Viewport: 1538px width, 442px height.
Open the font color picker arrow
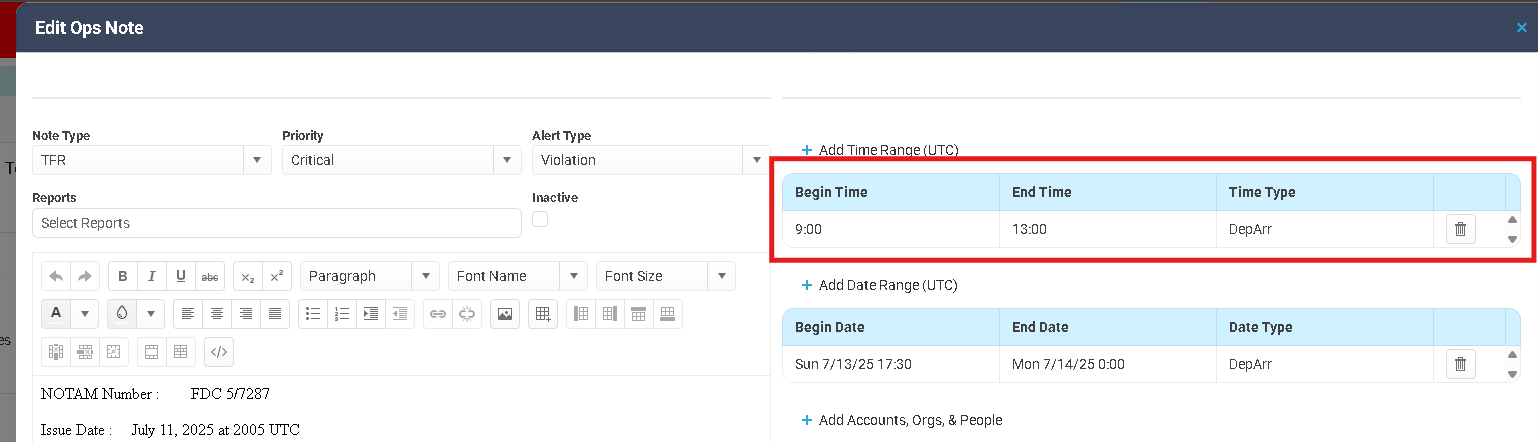pos(84,314)
